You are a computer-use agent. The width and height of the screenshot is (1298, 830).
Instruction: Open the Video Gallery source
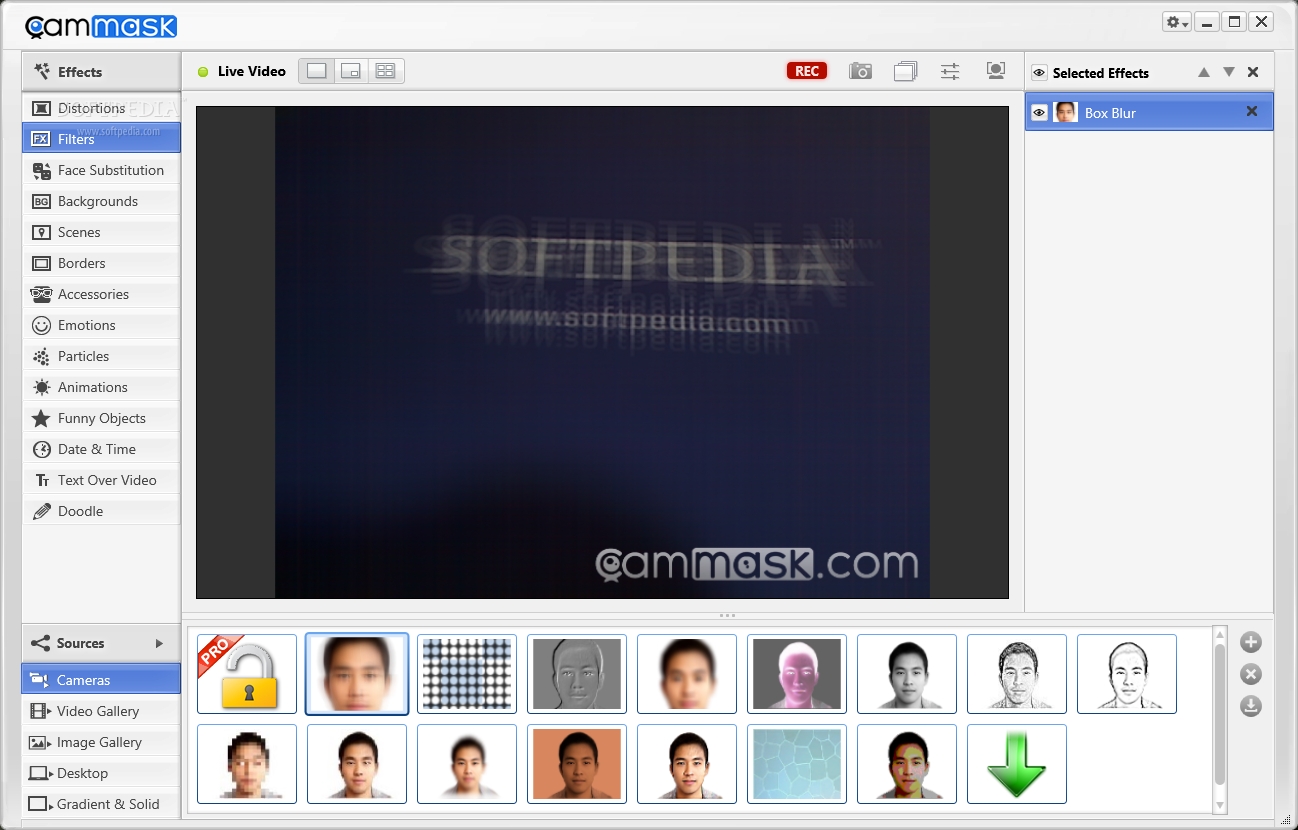pos(101,711)
